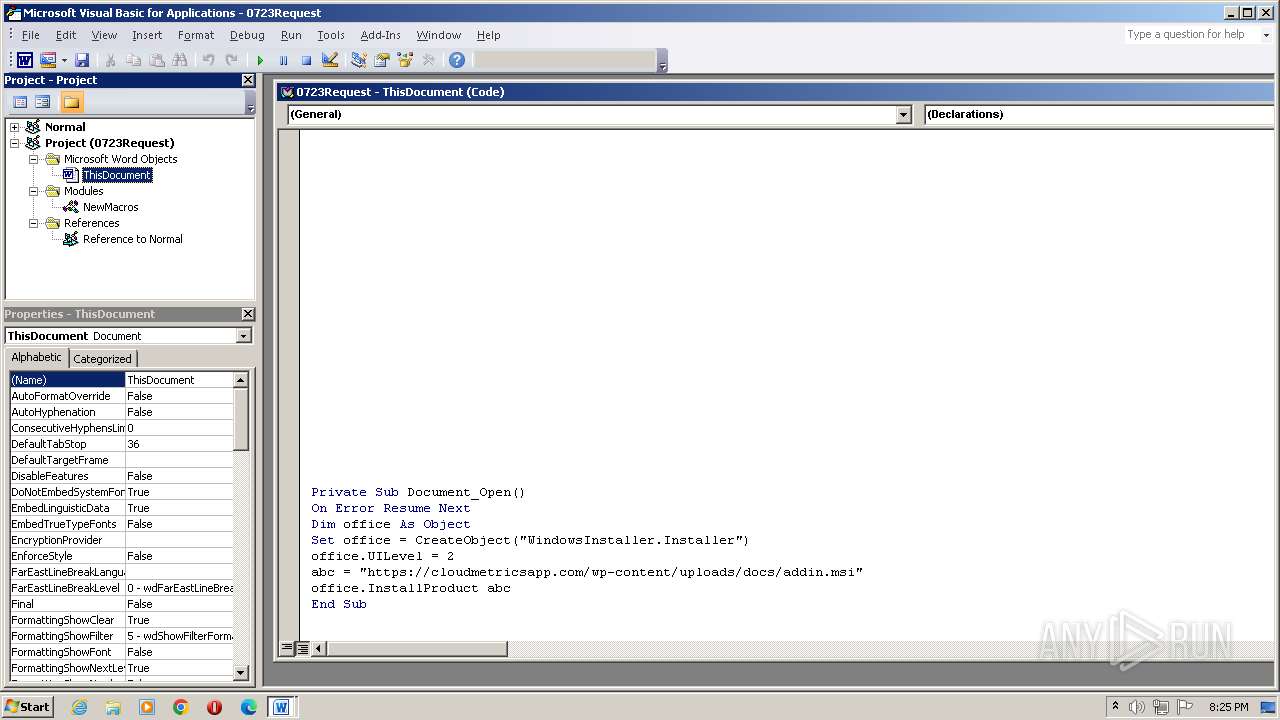The image size is (1280, 720).
Task: Open the View menu
Action: [x=104, y=35]
